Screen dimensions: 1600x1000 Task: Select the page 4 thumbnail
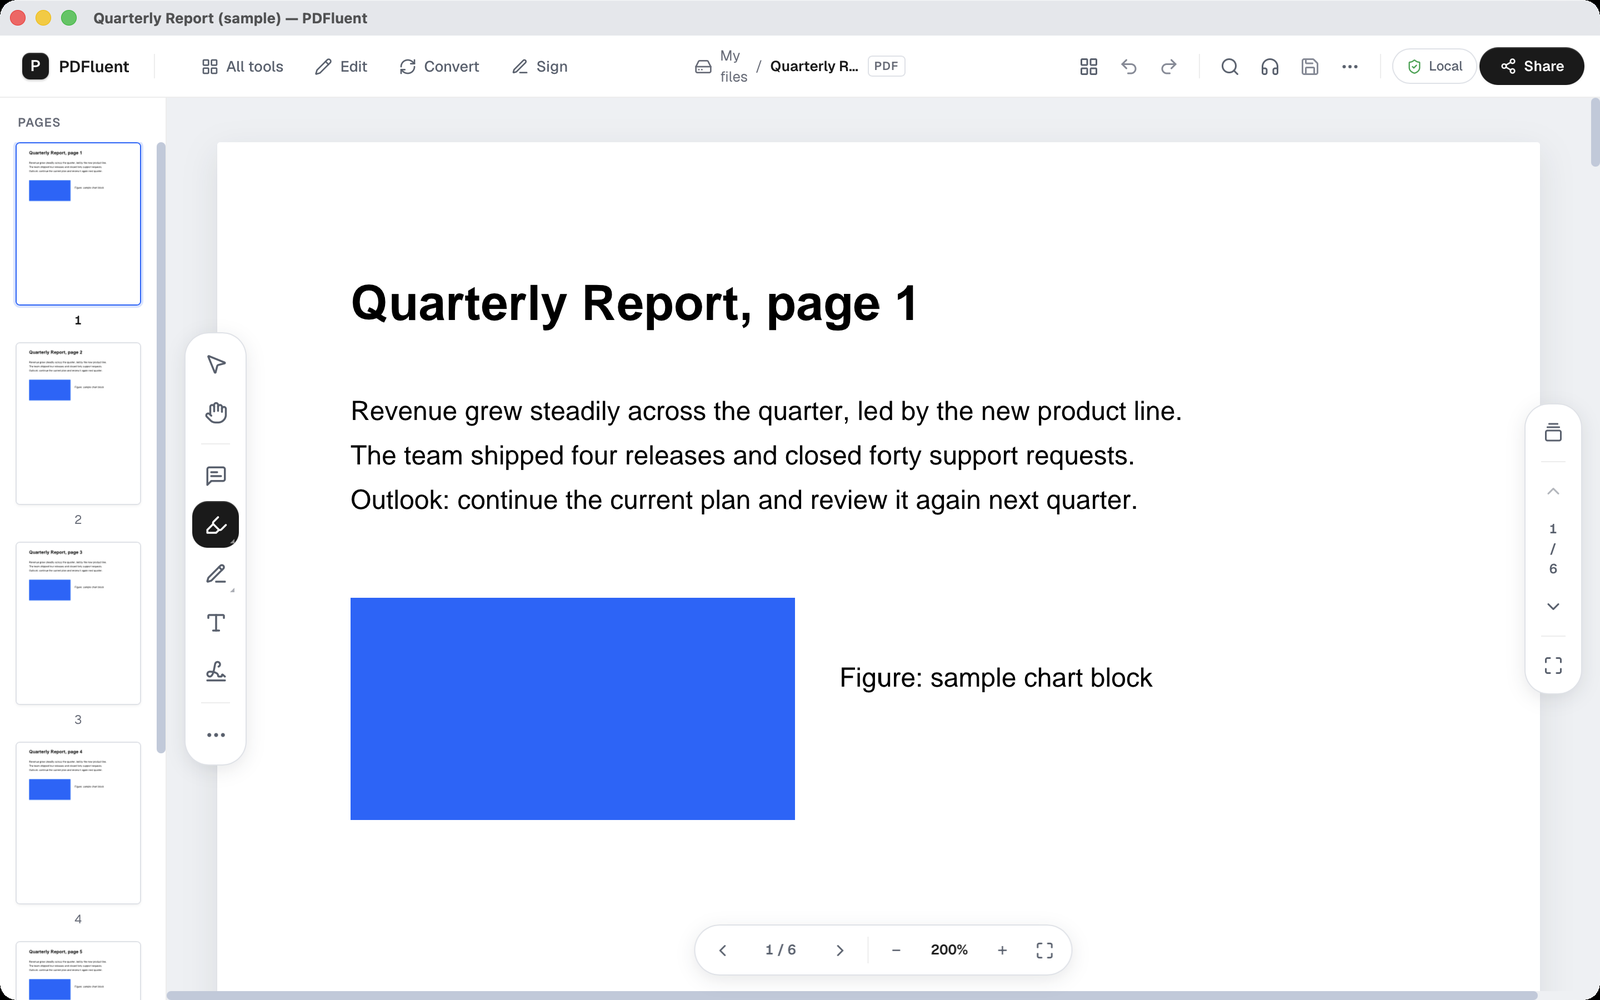click(78, 823)
